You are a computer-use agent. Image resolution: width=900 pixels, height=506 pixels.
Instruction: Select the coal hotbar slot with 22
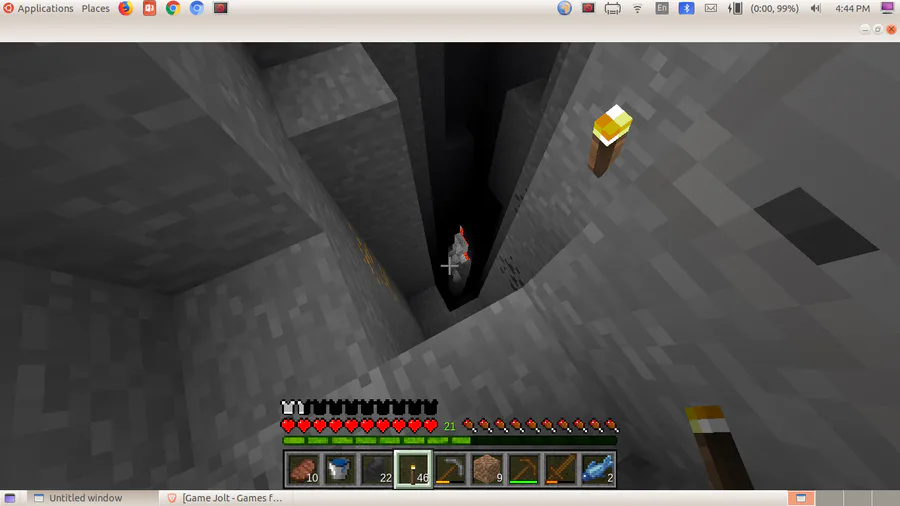tap(376, 469)
